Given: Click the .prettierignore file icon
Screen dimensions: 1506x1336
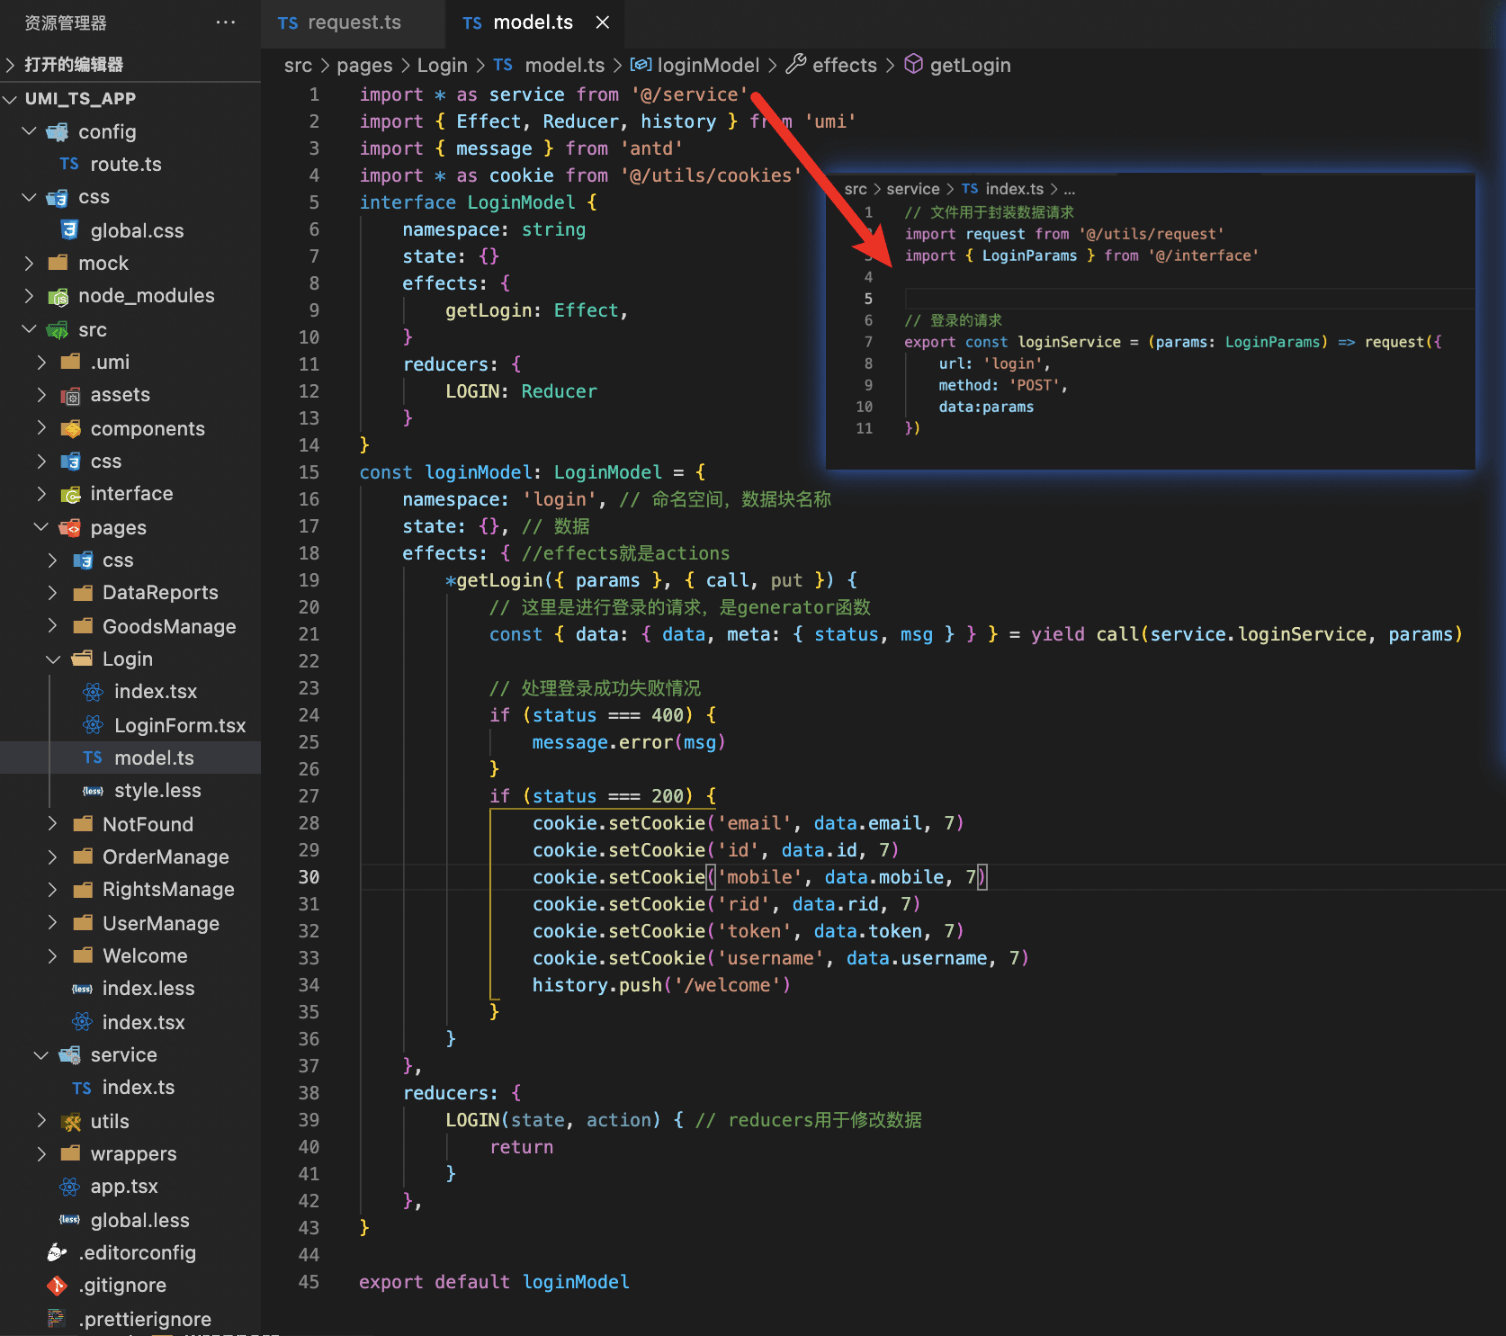Looking at the screenshot, I should click(57, 1319).
